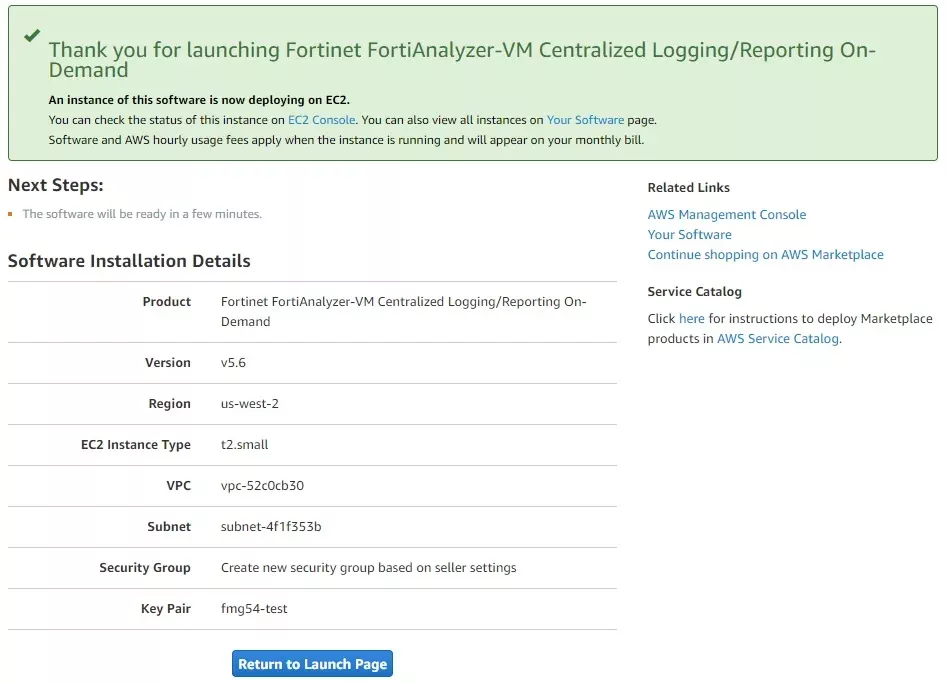Viewport: 946px width, 684px height.
Task: Click the Product name value in the table
Action: pyautogui.click(x=404, y=311)
